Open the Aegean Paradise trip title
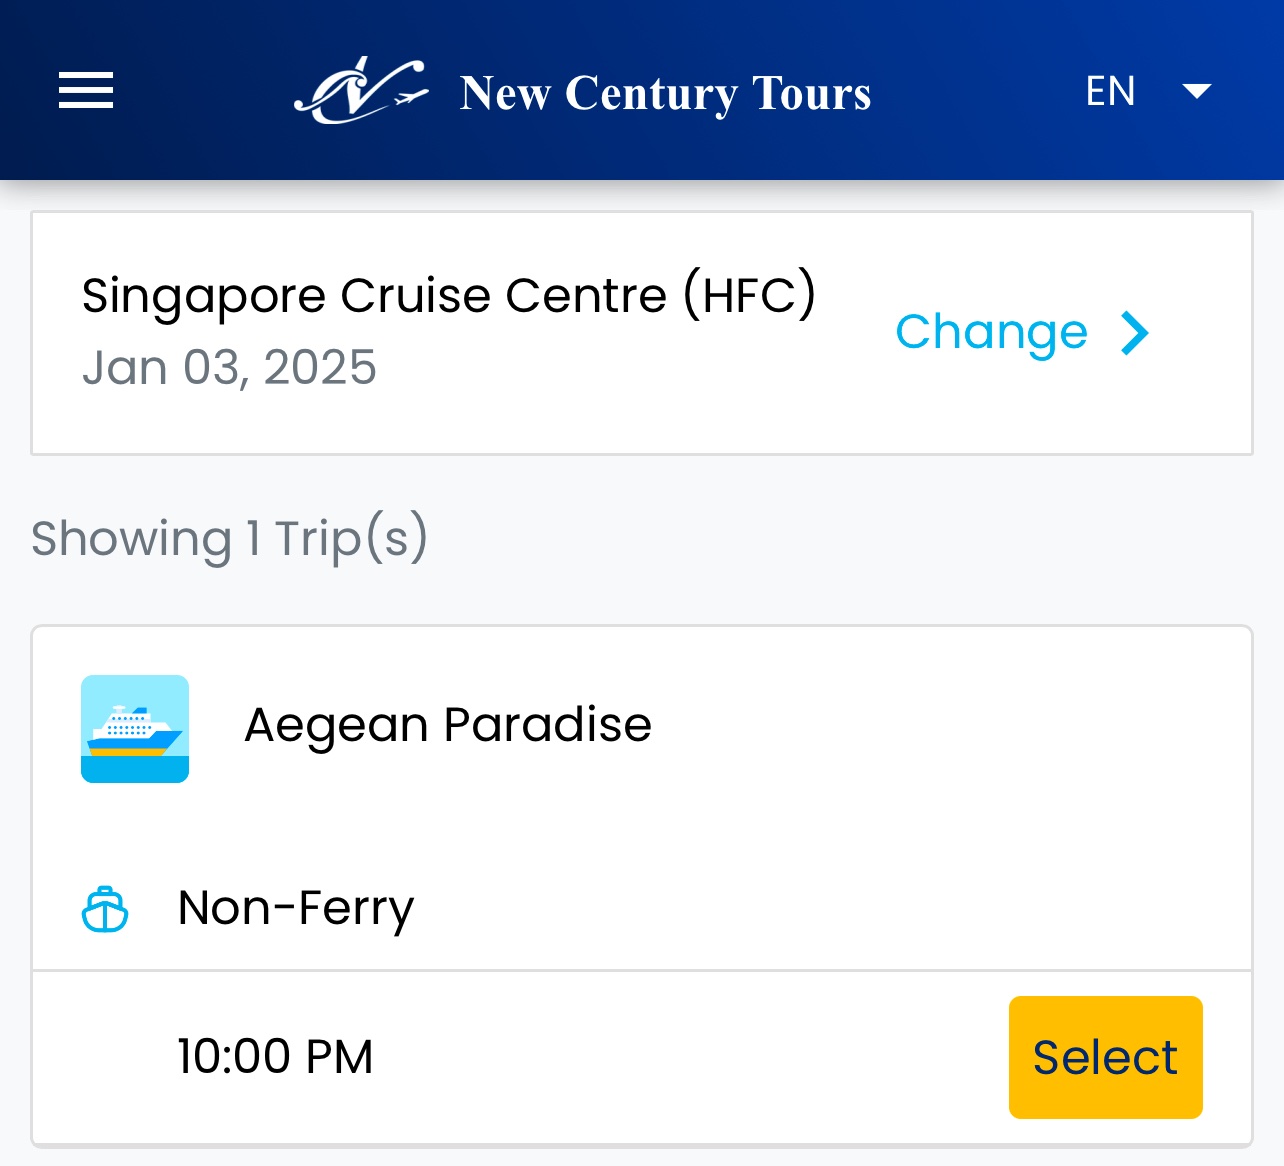 [448, 724]
